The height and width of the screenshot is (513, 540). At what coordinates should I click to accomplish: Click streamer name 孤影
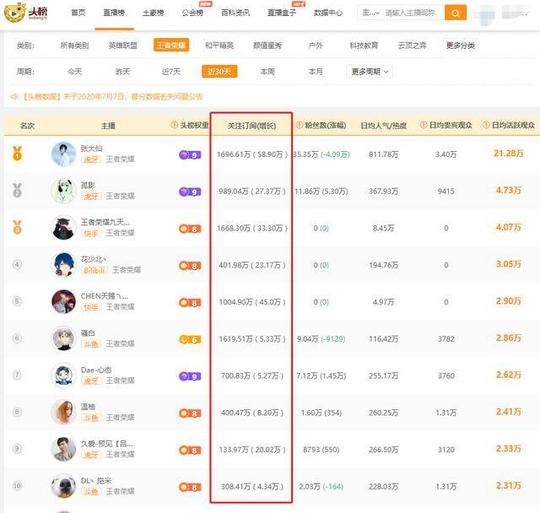[x=87, y=185]
